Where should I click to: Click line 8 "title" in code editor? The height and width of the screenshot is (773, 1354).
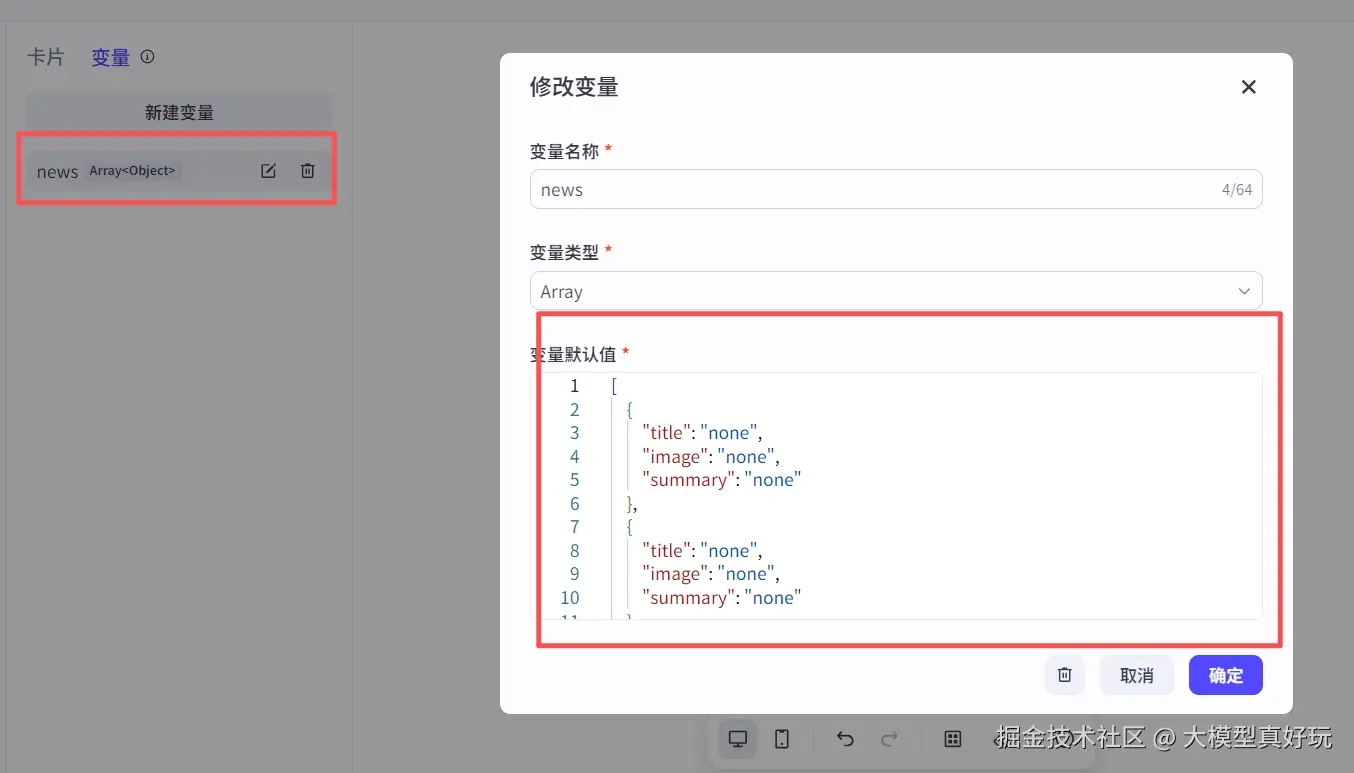pyautogui.click(x=668, y=551)
